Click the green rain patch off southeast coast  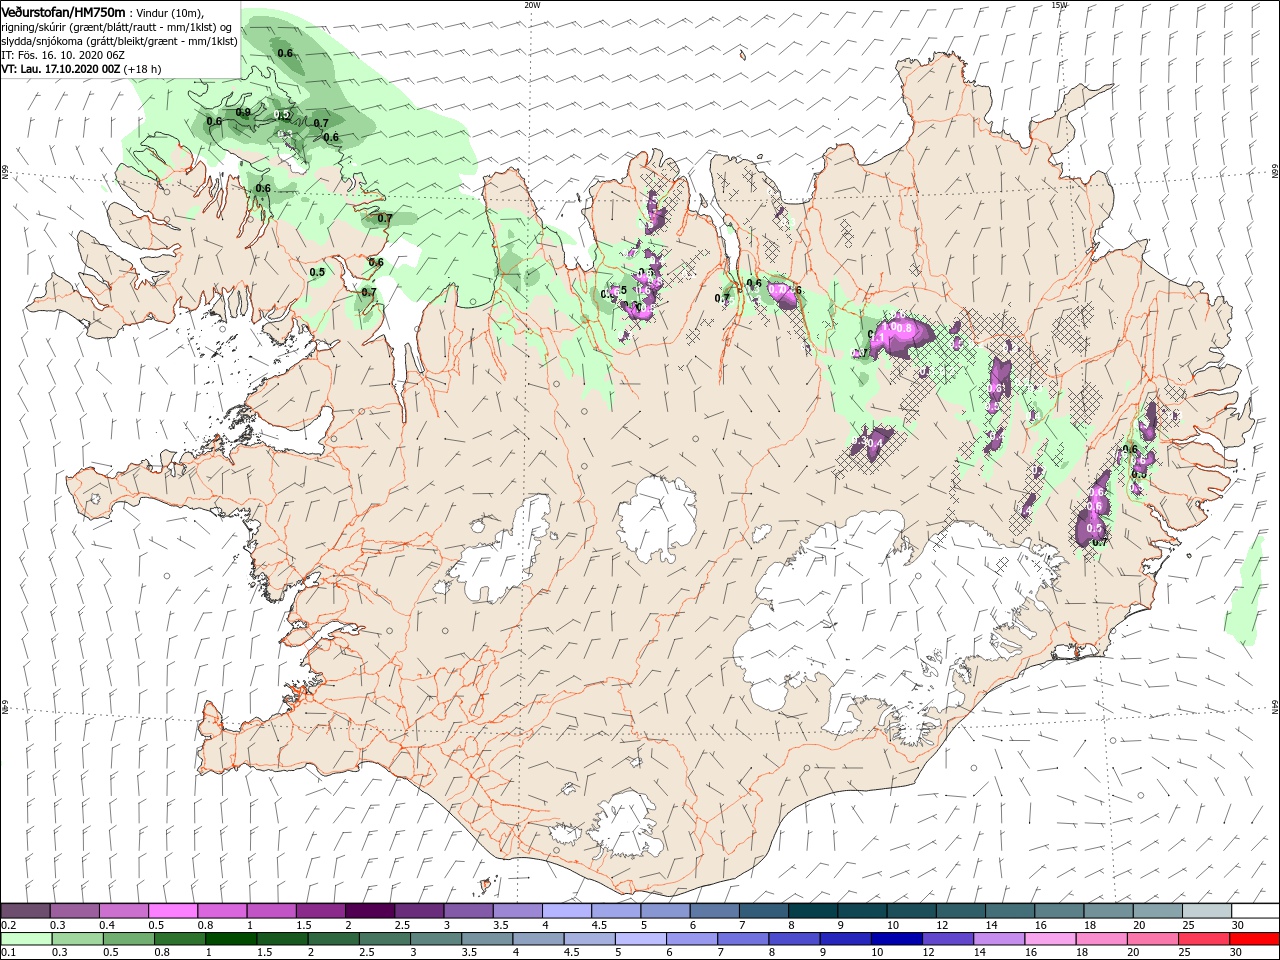pyautogui.click(x=1248, y=590)
